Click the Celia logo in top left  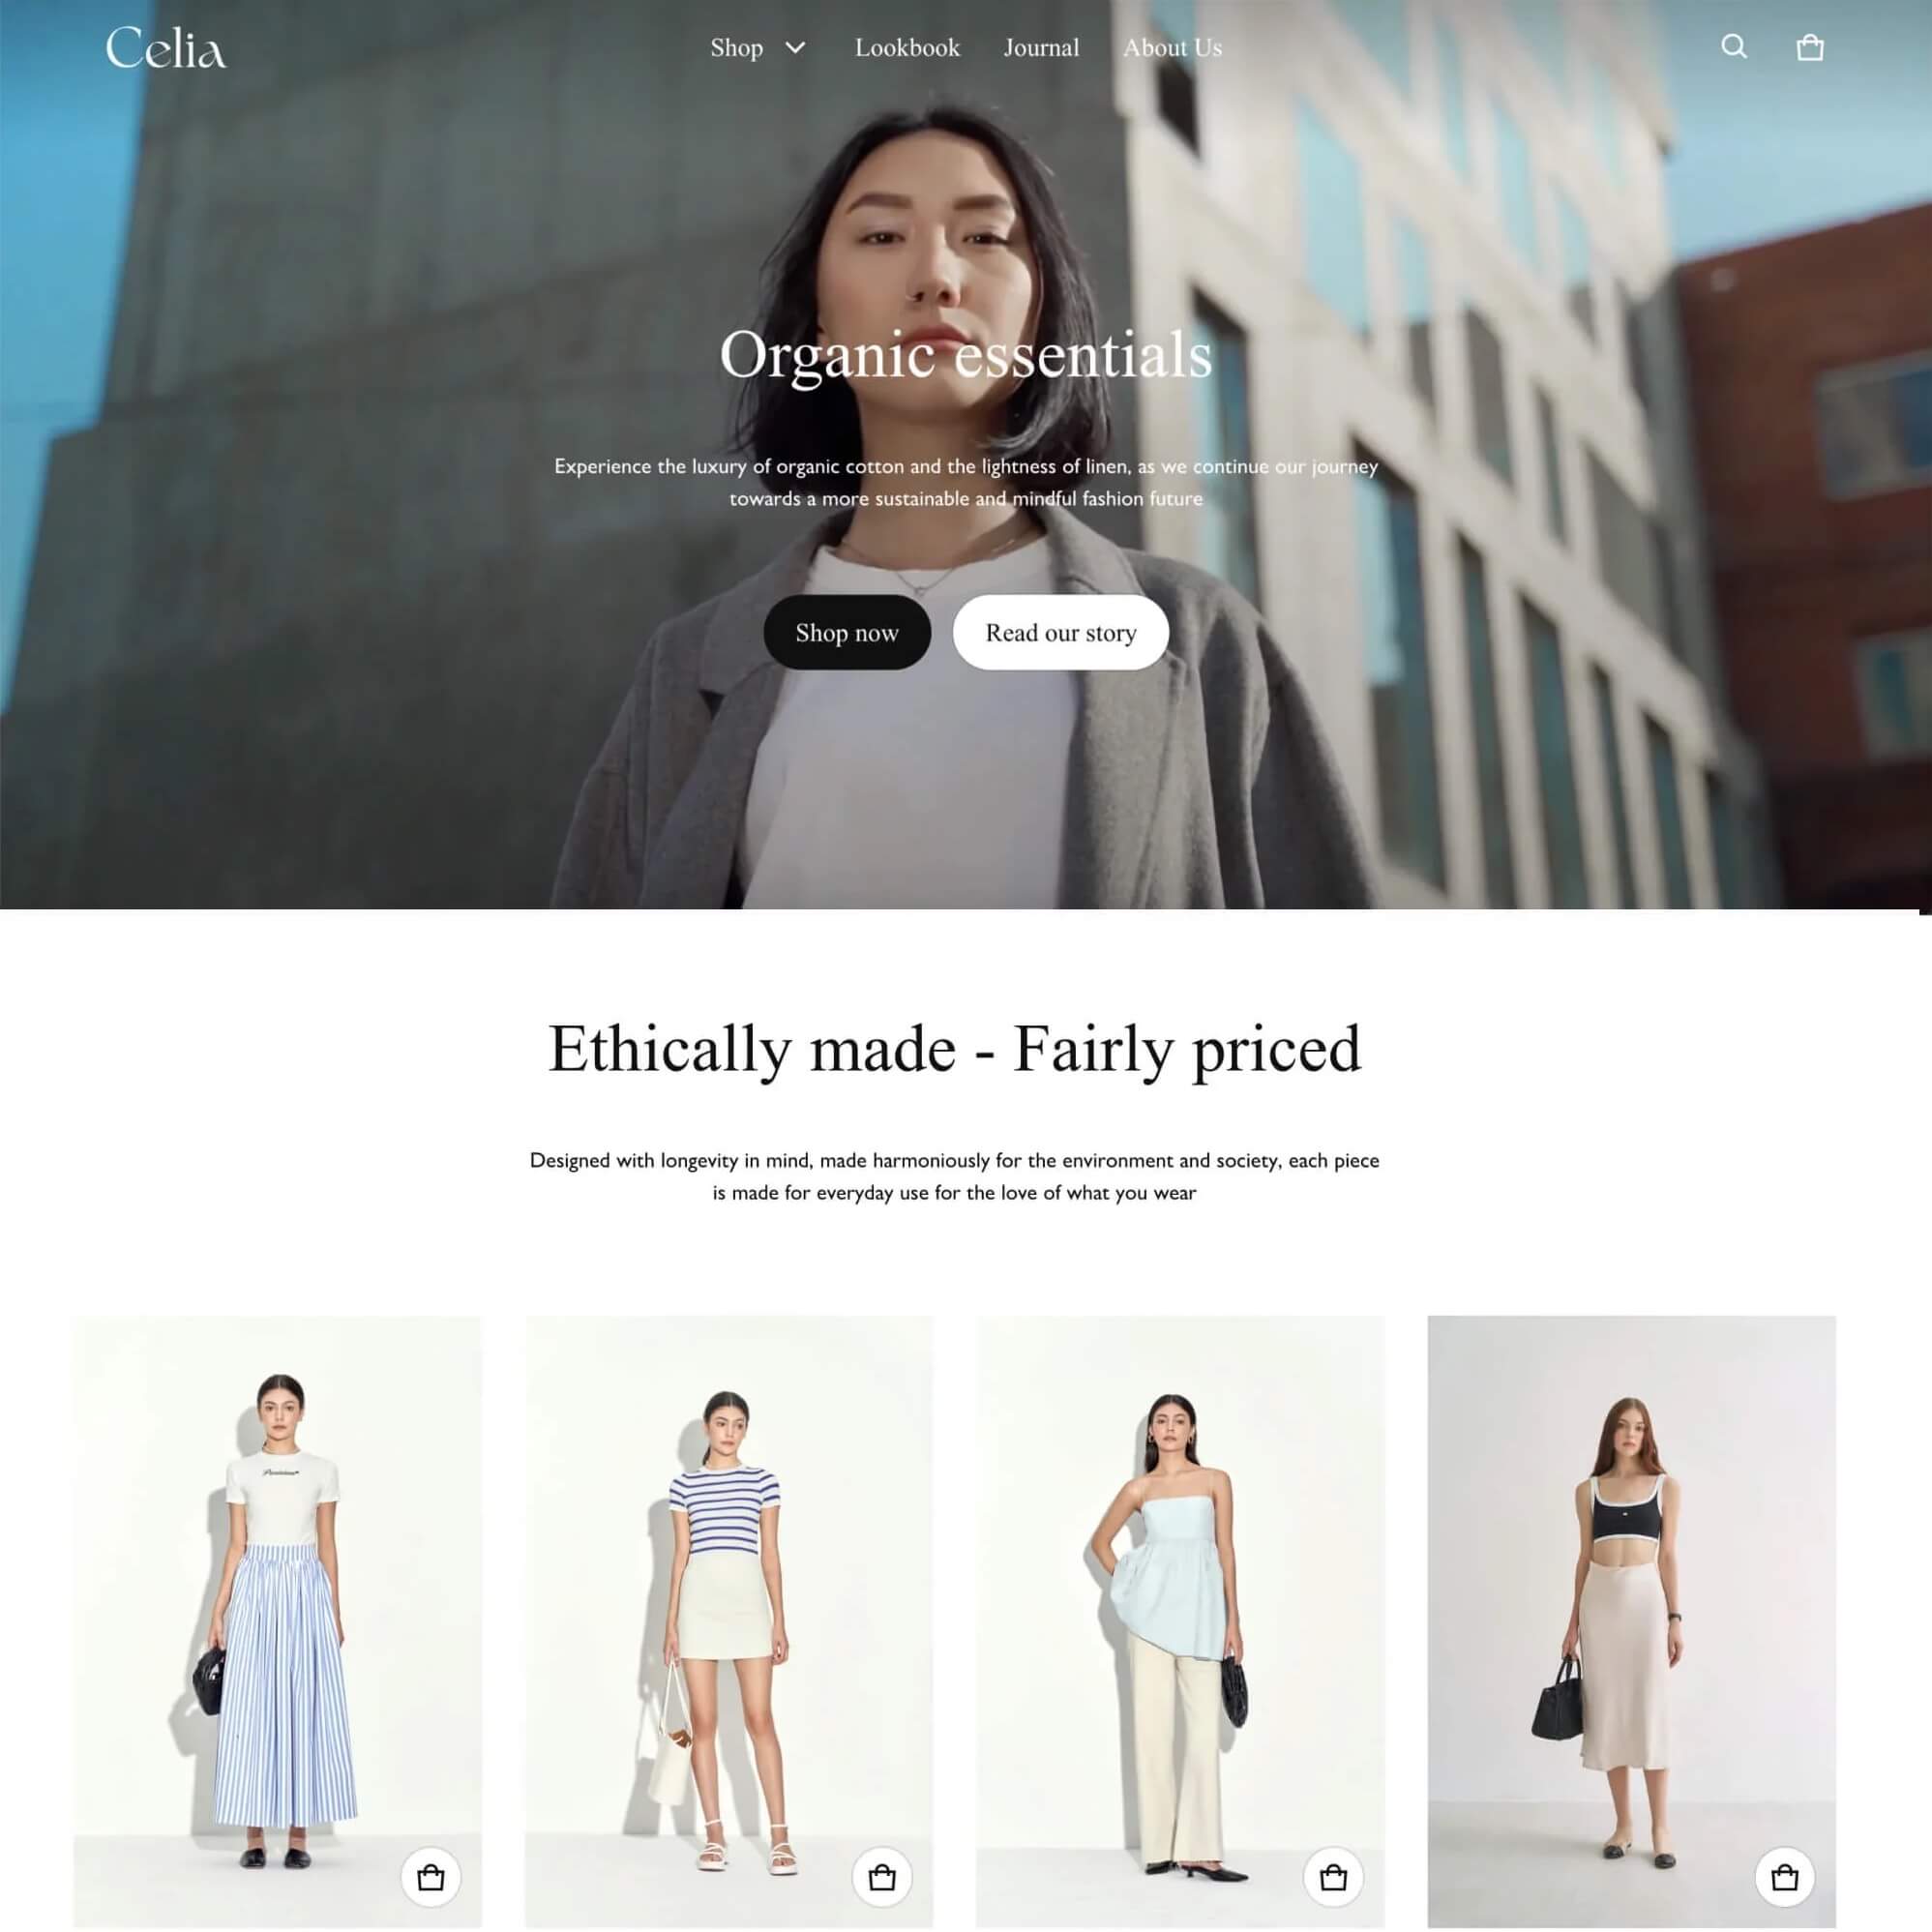[164, 47]
